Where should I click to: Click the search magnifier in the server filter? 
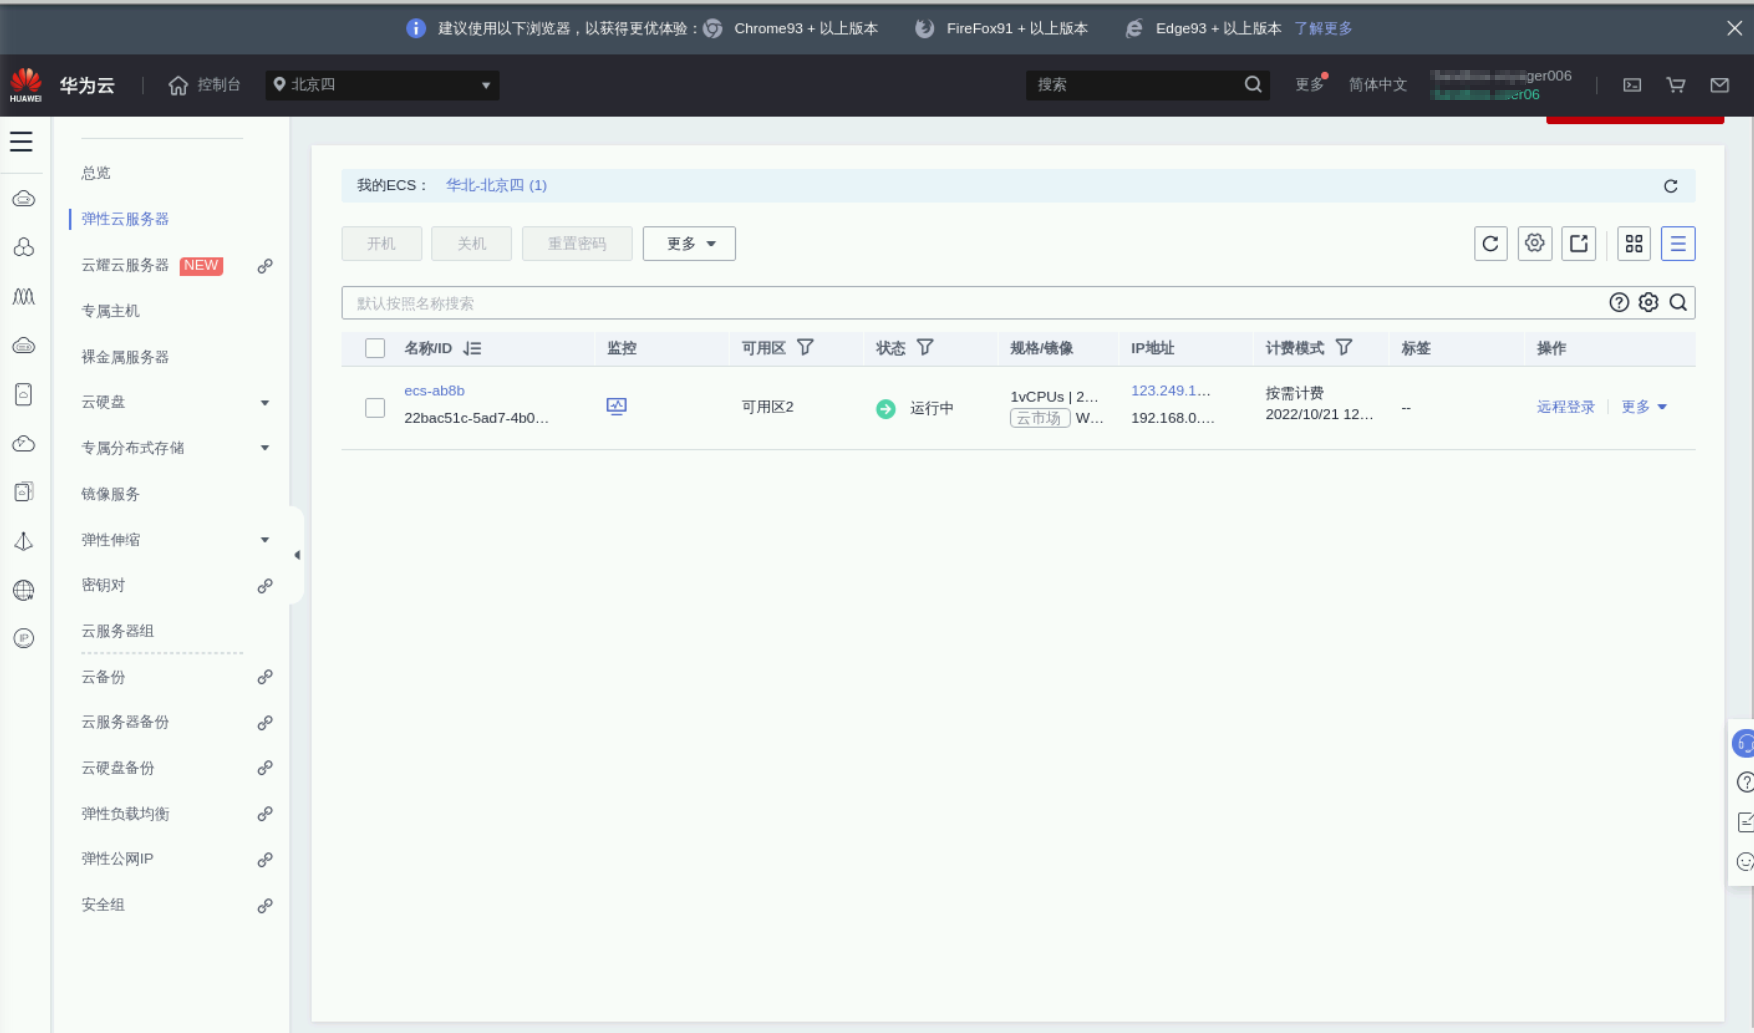point(1678,303)
